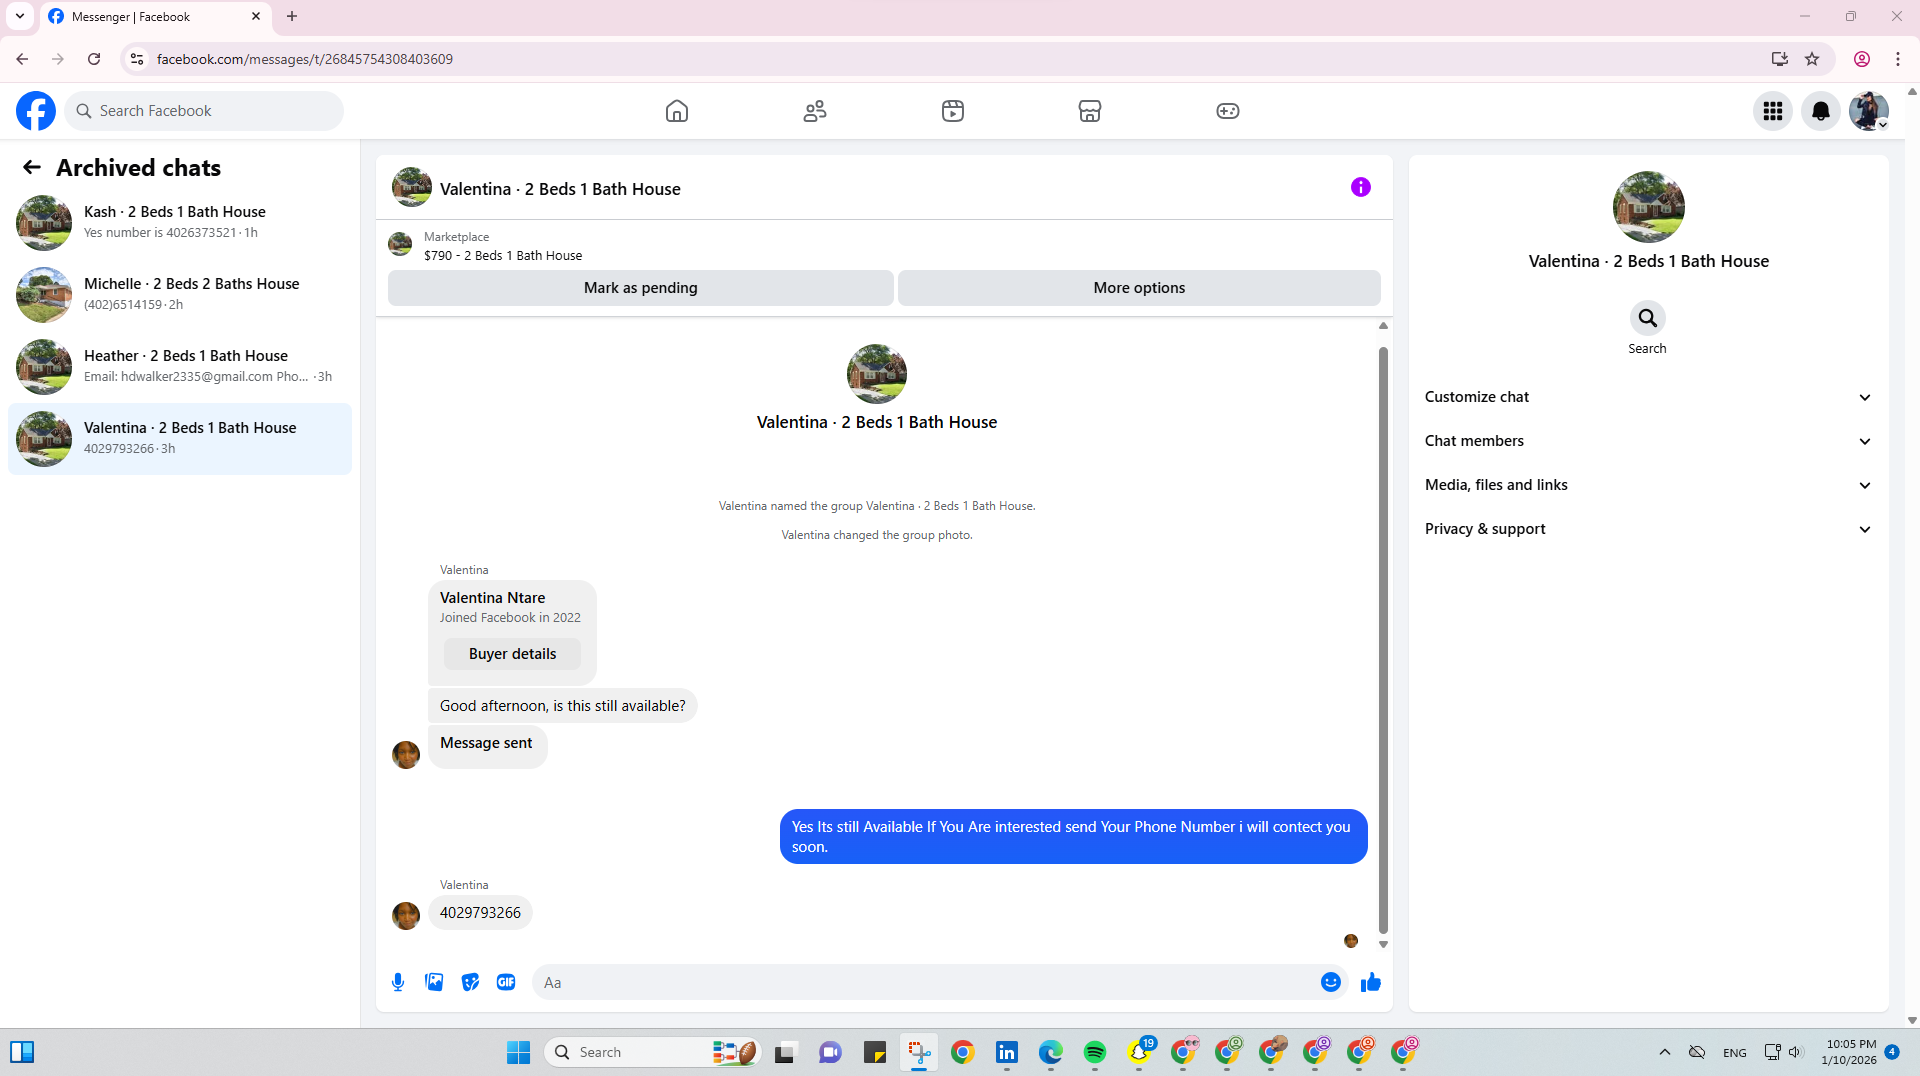Expand Privacy & support section

point(1648,529)
